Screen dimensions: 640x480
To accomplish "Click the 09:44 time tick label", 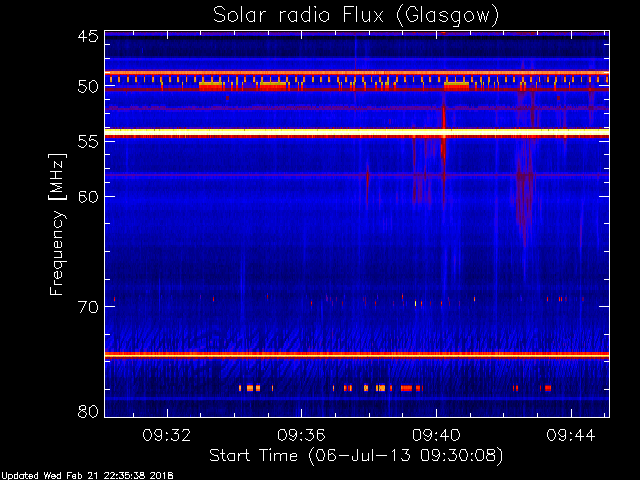I will point(571,435).
